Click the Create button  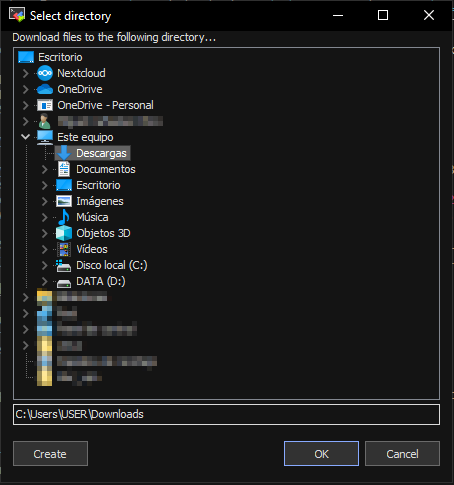coord(50,453)
